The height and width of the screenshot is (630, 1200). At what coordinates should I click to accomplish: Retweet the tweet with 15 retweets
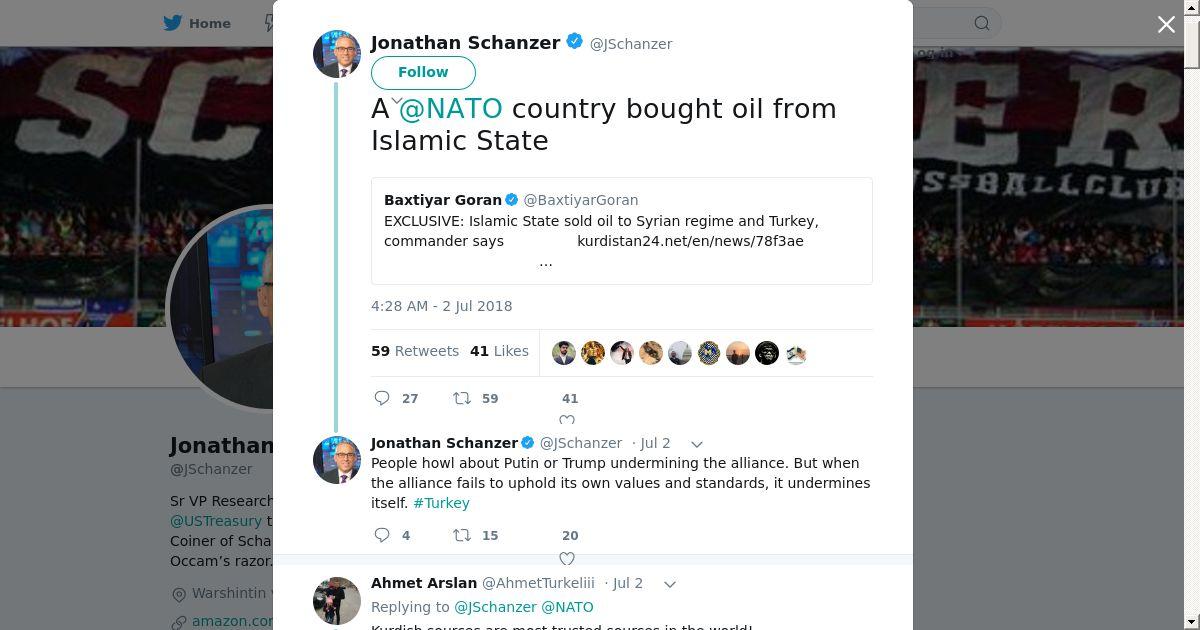462,535
